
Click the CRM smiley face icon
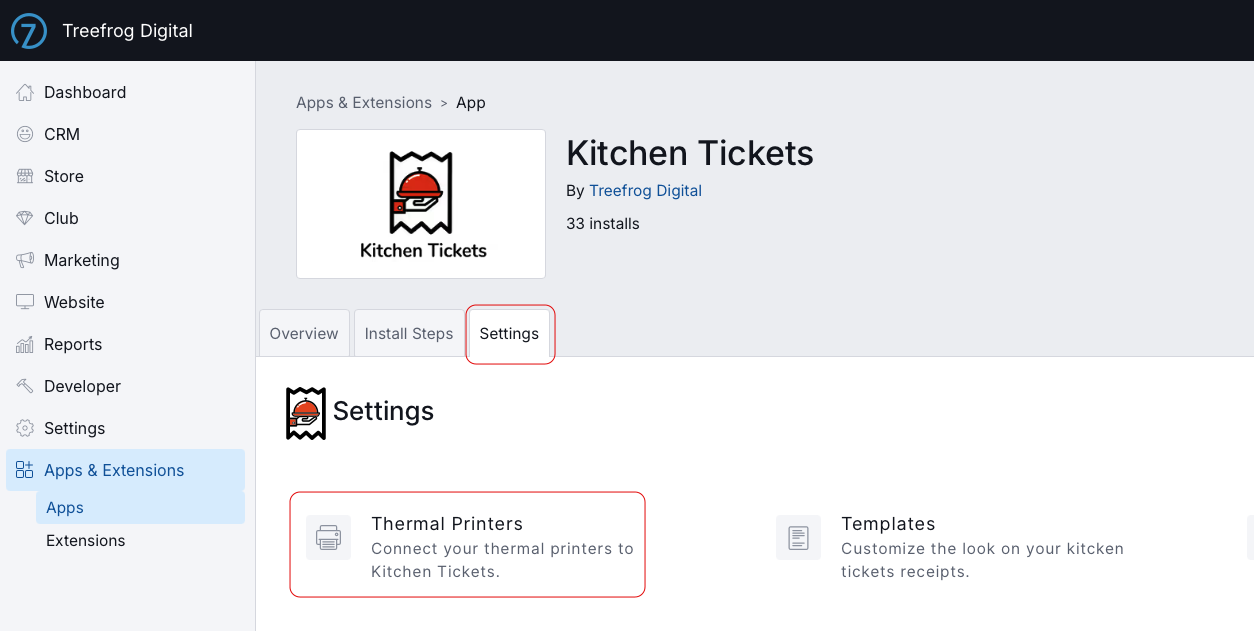point(25,134)
